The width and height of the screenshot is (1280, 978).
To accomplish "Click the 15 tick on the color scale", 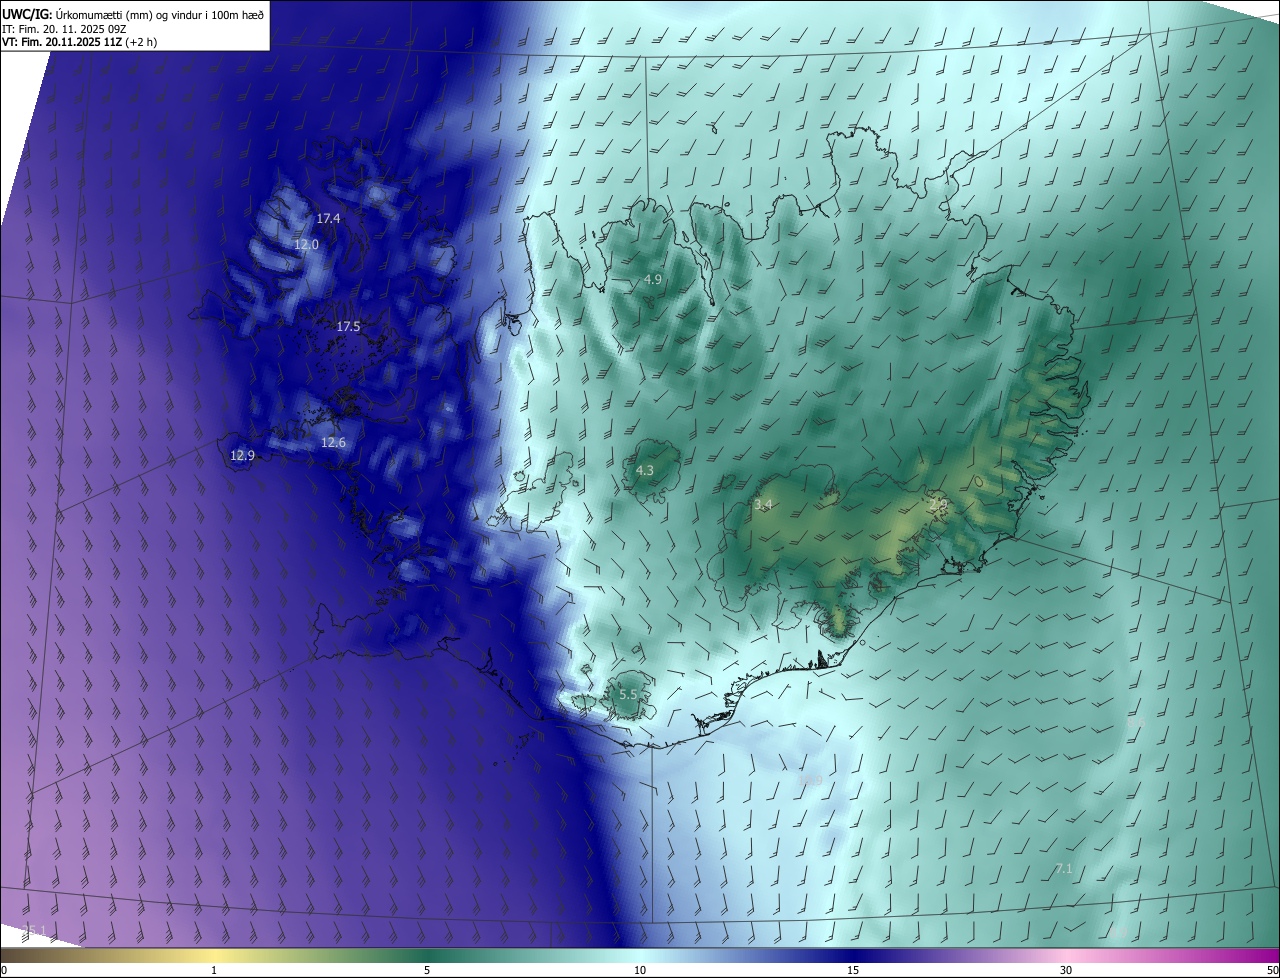I will pos(853,970).
